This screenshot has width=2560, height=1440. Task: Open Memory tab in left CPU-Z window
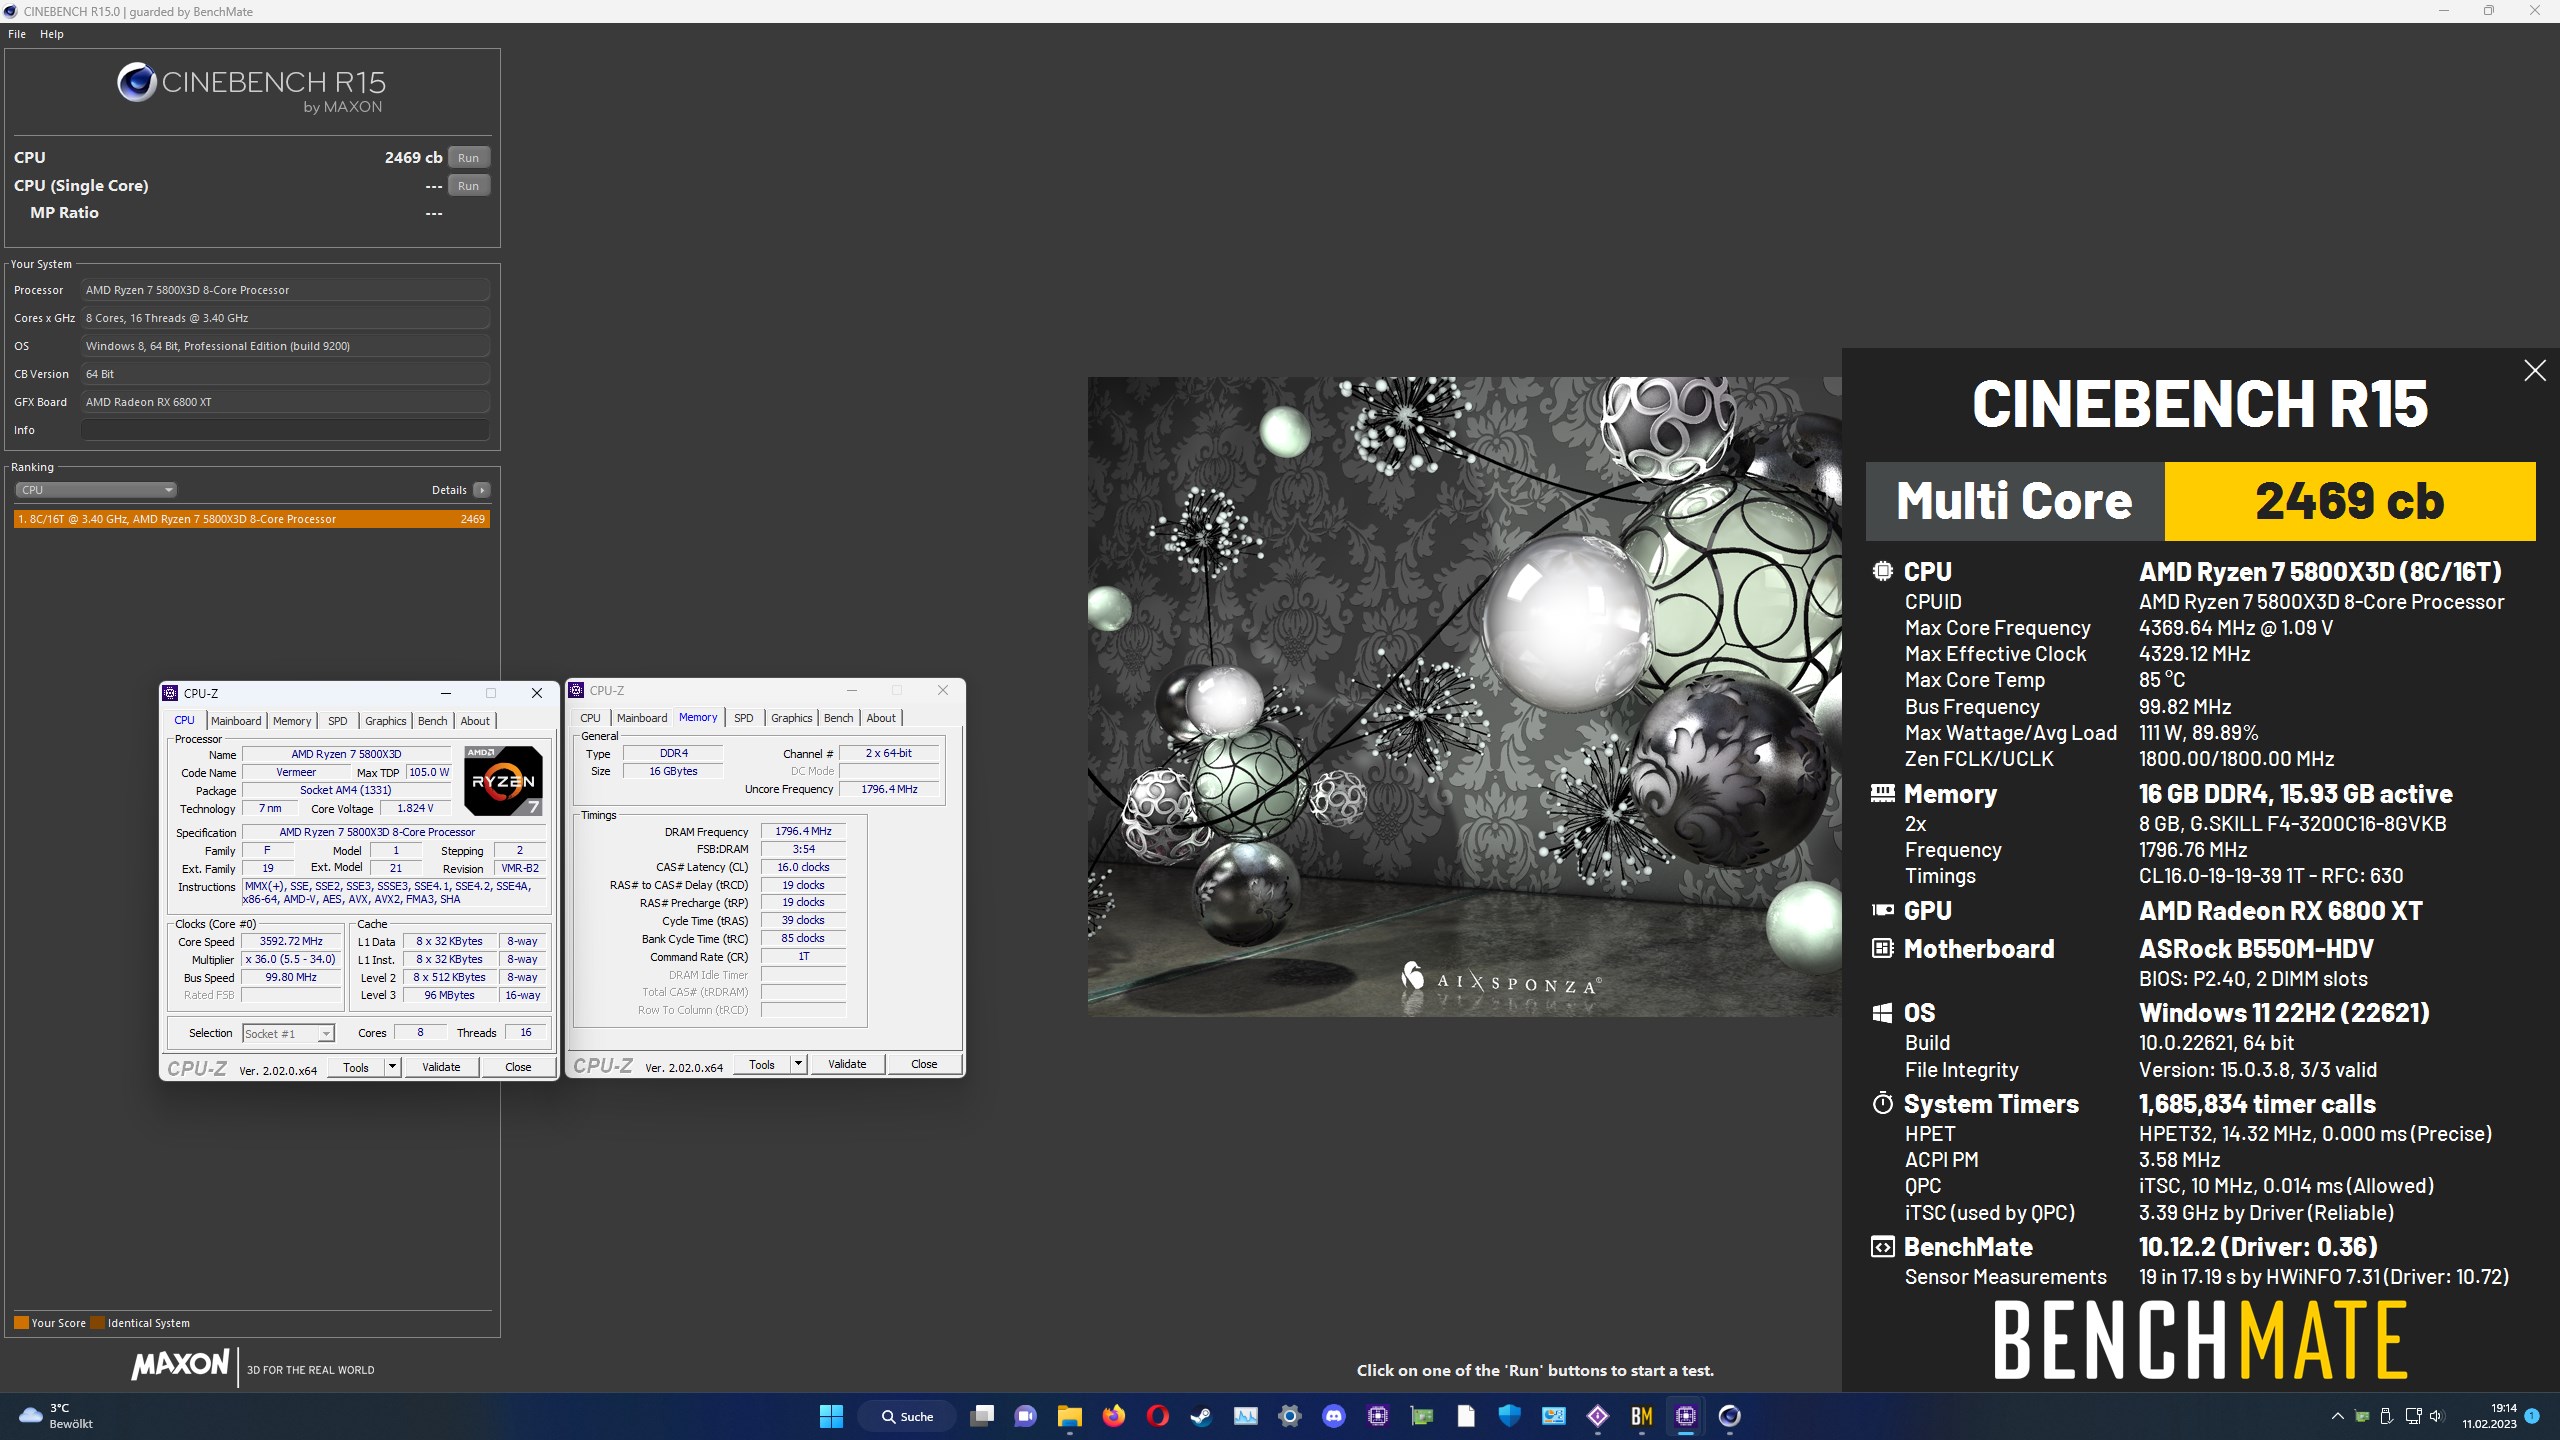[292, 720]
